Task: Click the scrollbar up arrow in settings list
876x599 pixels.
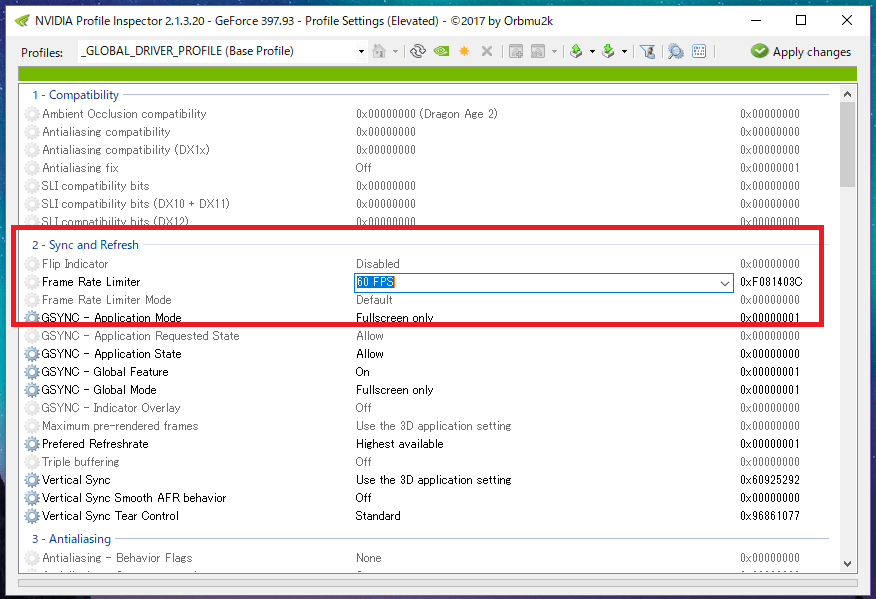Action: coord(848,94)
